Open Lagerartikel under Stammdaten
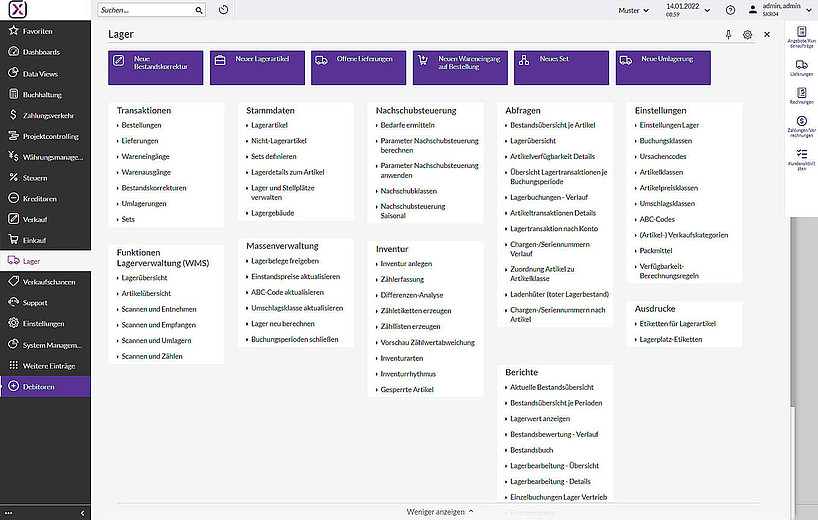Screen dimensions: 818x520 coord(269,125)
